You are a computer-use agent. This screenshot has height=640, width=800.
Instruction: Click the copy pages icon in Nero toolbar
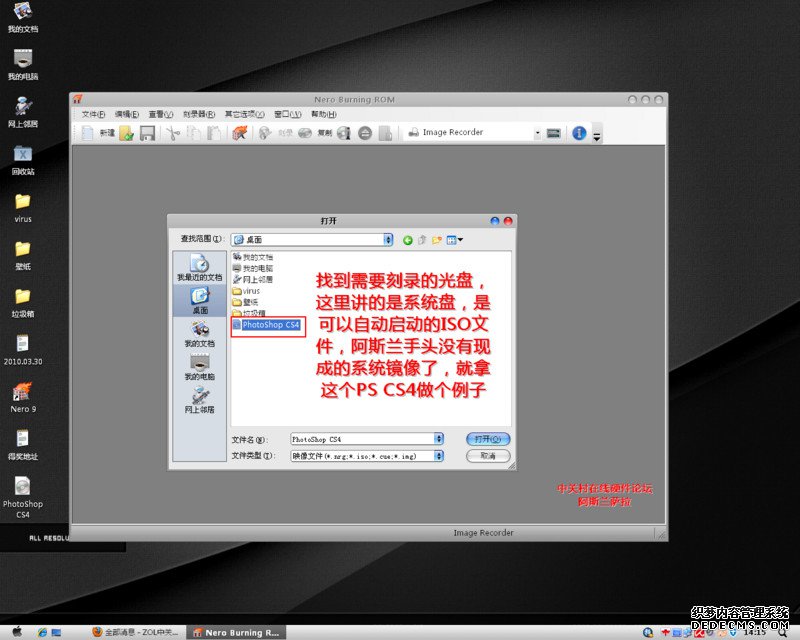tap(194, 133)
